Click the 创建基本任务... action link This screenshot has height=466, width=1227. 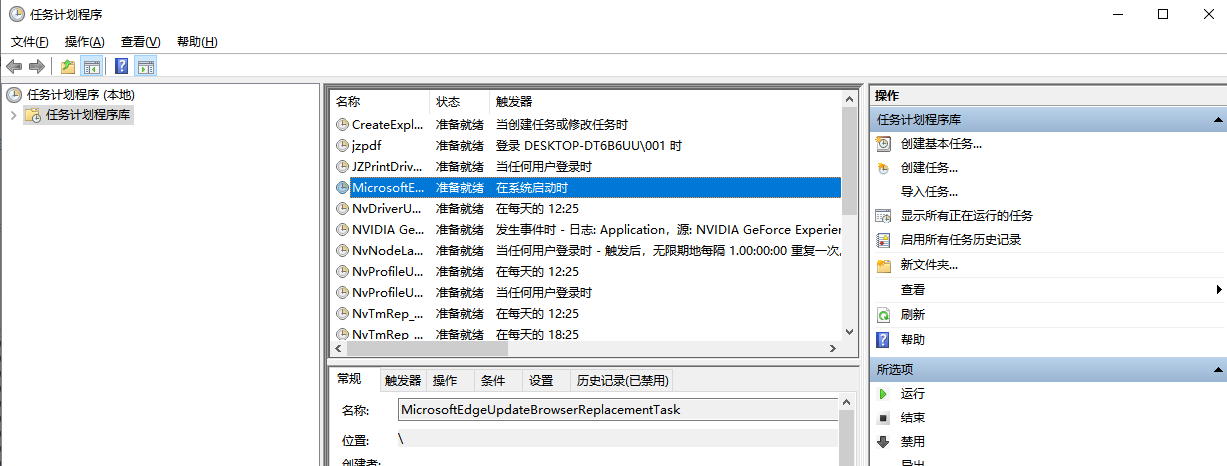(941, 144)
